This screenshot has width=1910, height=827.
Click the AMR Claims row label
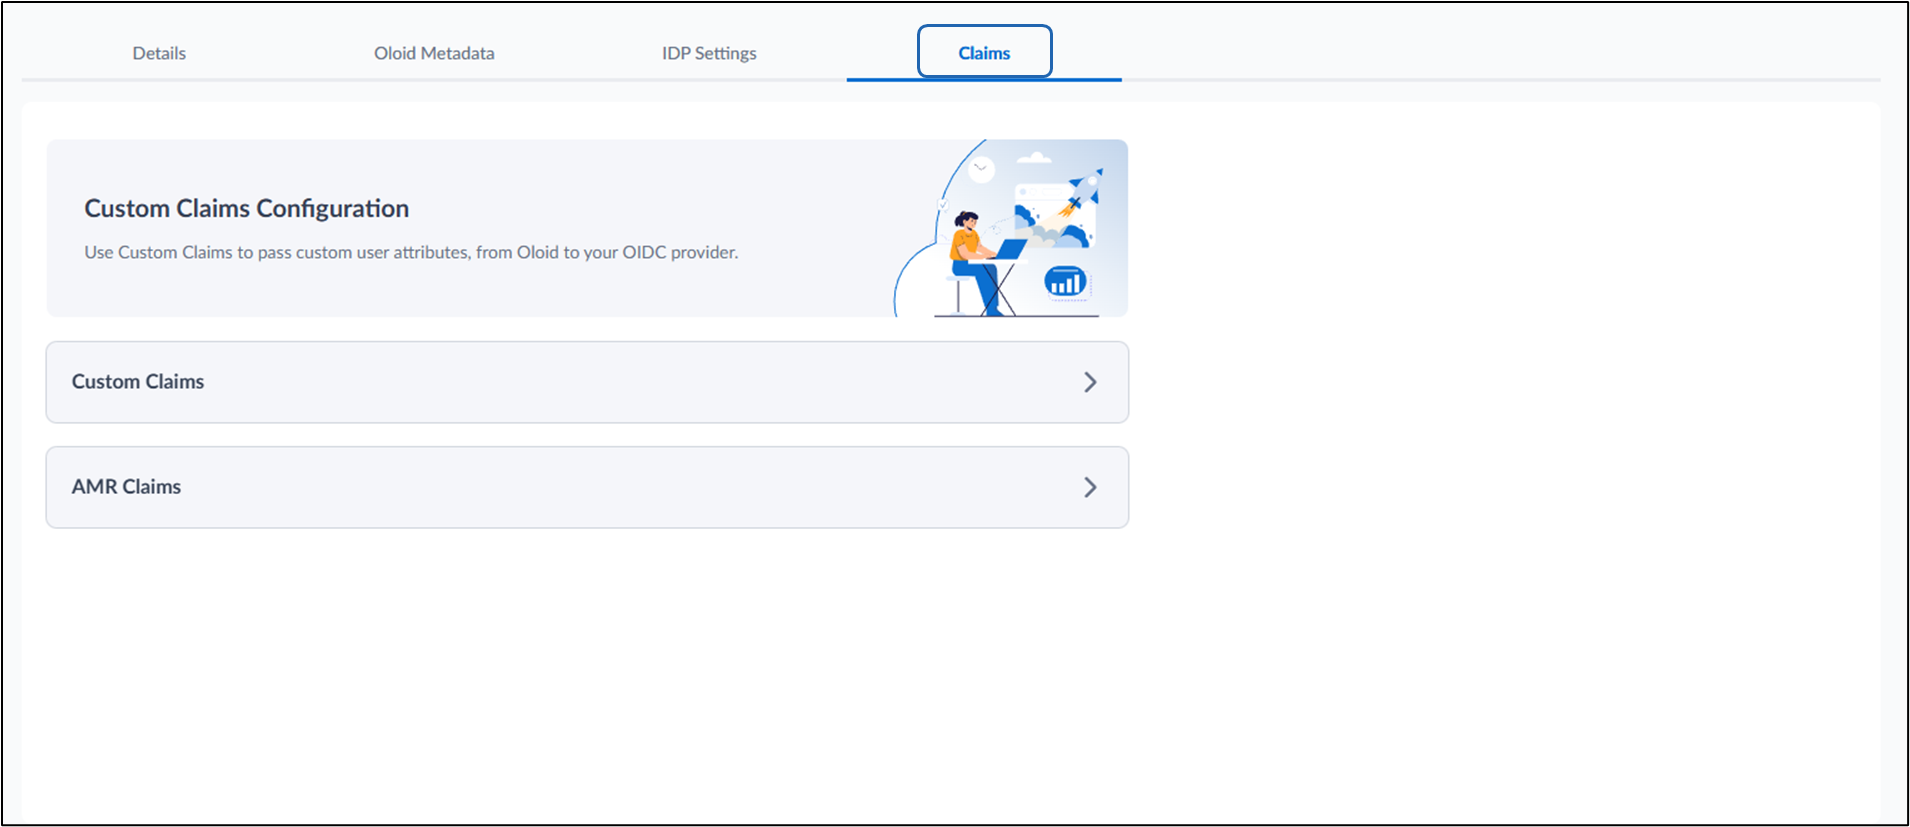(126, 487)
